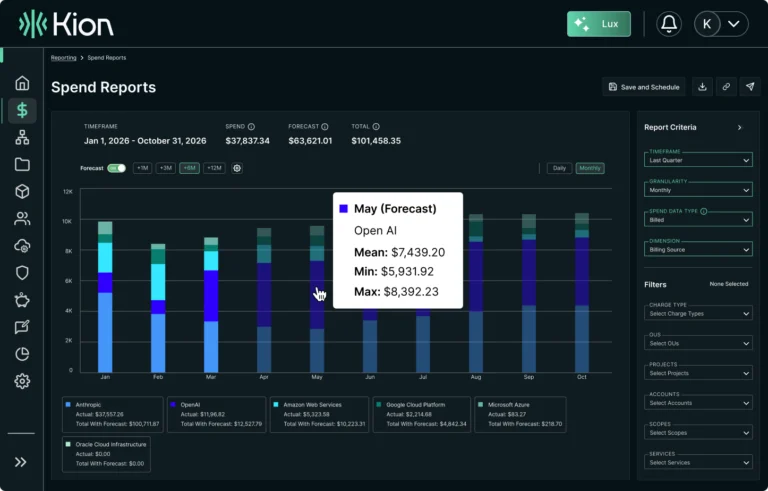Open the Select Scopes dropdown

tap(698, 433)
